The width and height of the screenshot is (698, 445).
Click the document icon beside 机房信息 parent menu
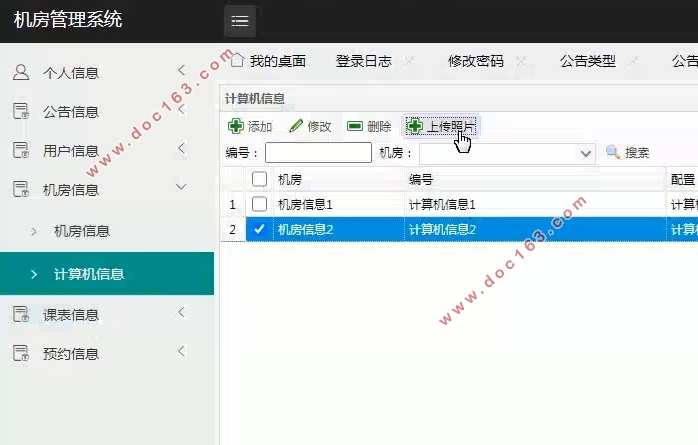point(21,189)
